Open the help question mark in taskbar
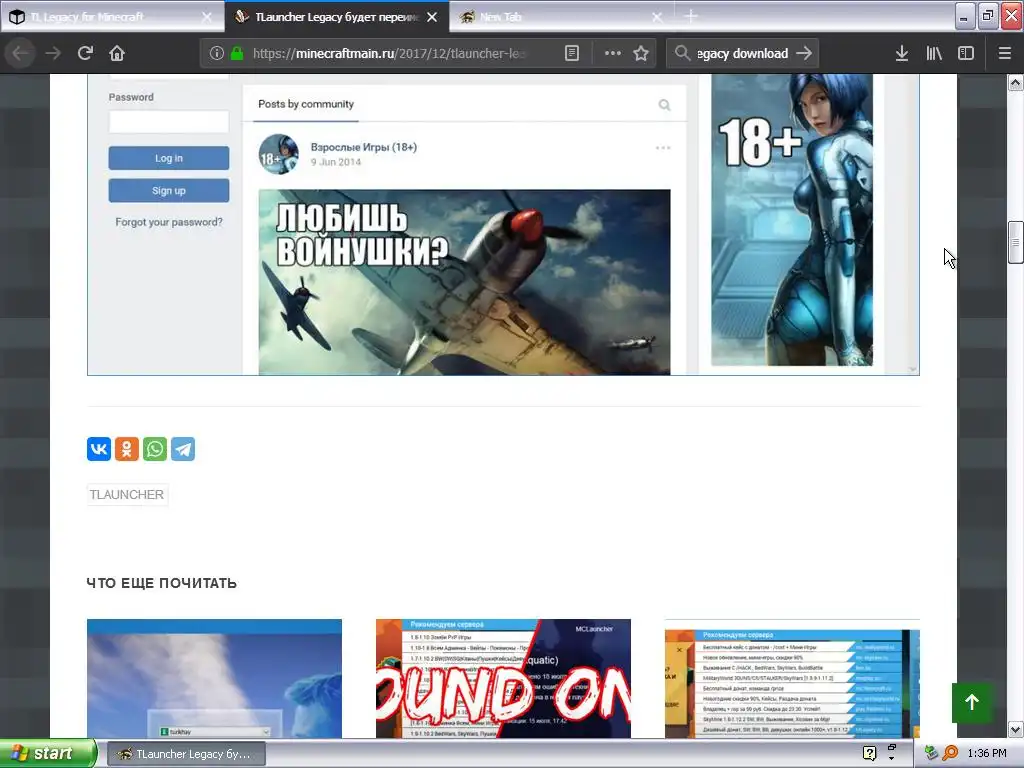Image resolution: width=1024 pixels, height=768 pixels. point(869,753)
